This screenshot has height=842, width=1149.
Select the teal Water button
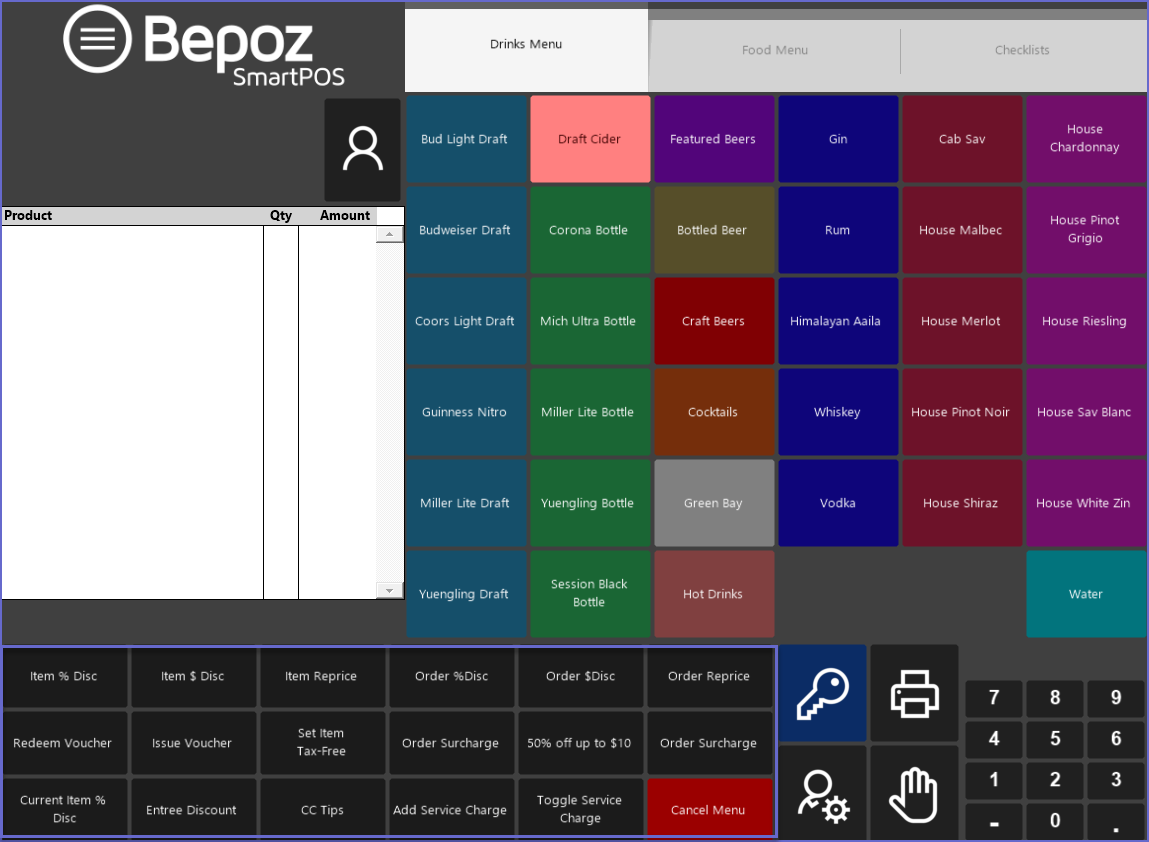point(1085,594)
